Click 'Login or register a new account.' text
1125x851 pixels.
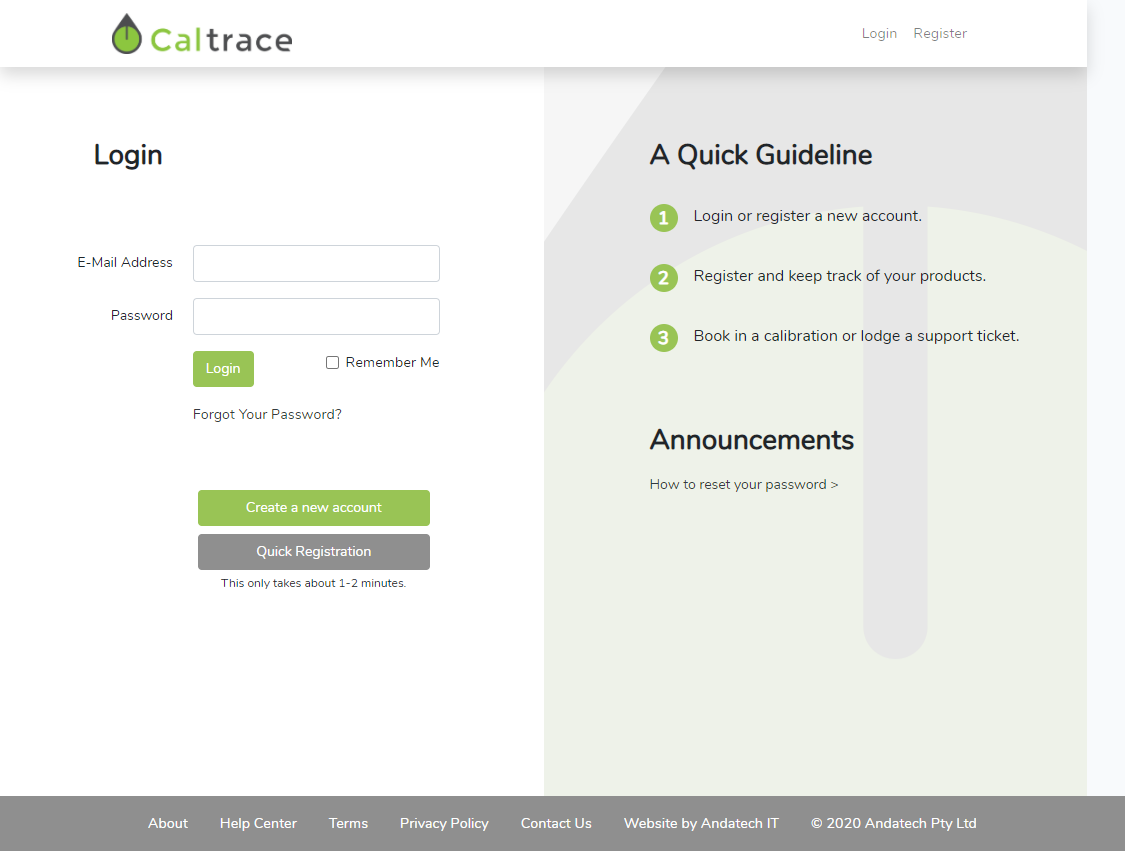tap(807, 216)
